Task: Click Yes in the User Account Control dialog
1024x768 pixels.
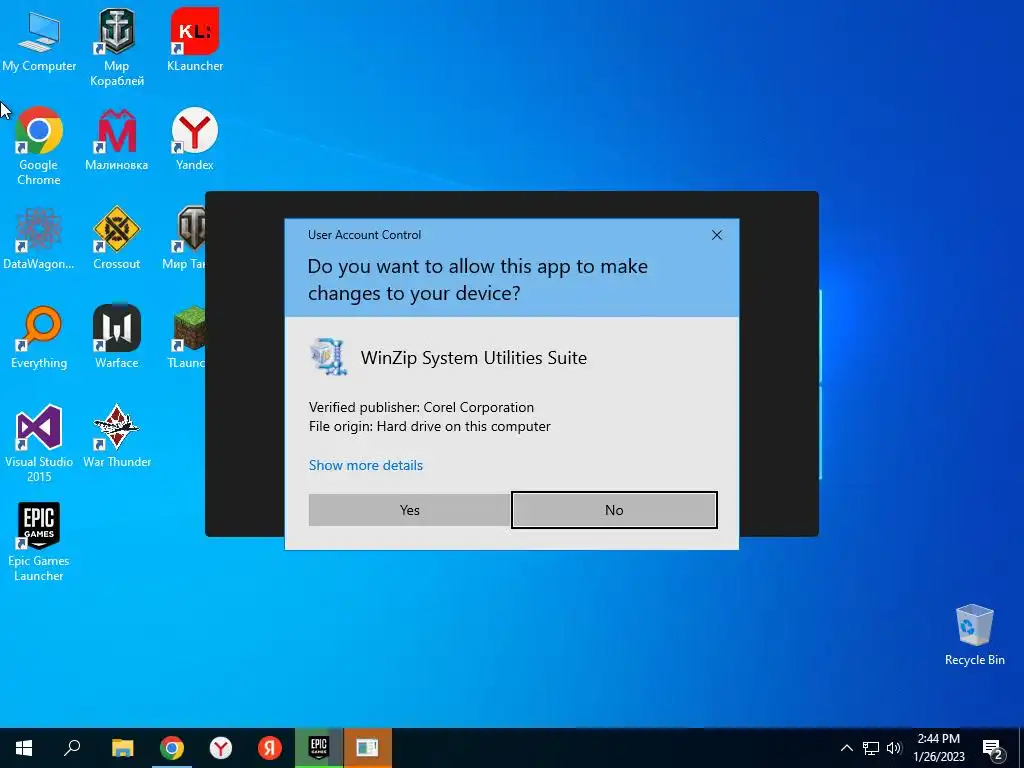Action: tap(409, 510)
